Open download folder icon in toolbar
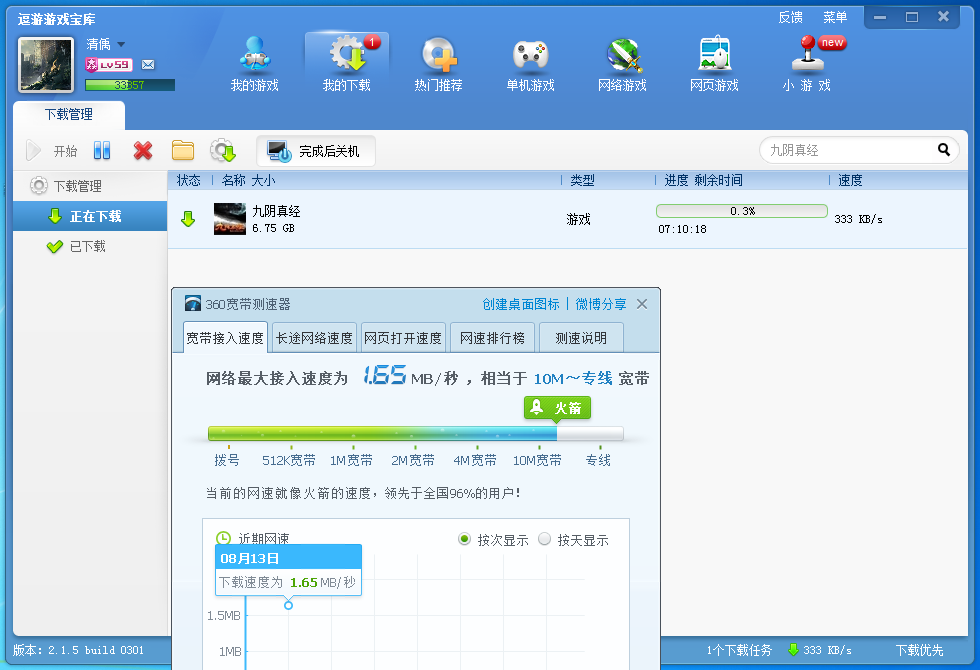Viewport: 980px width, 670px height. click(183, 151)
